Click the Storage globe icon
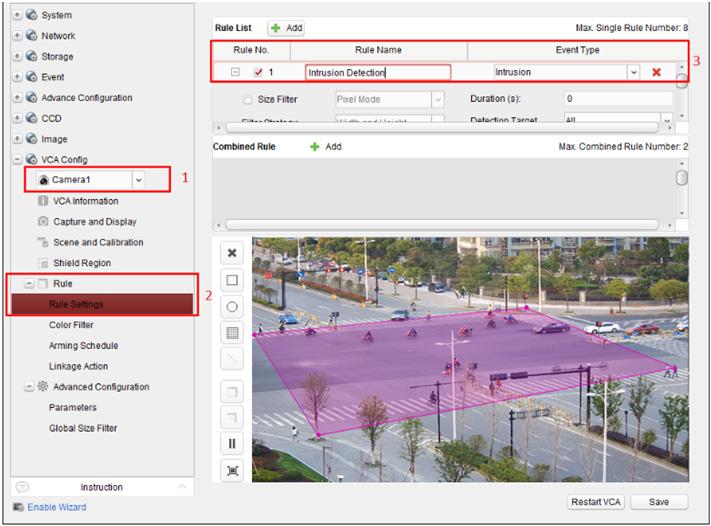 pos(31,56)
